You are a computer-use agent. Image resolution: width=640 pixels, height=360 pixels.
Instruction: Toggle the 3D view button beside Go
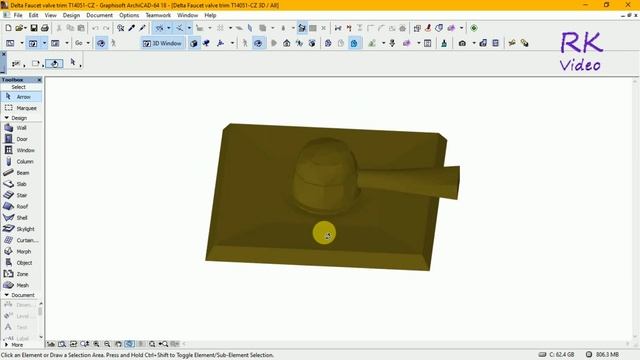point(101,43)
